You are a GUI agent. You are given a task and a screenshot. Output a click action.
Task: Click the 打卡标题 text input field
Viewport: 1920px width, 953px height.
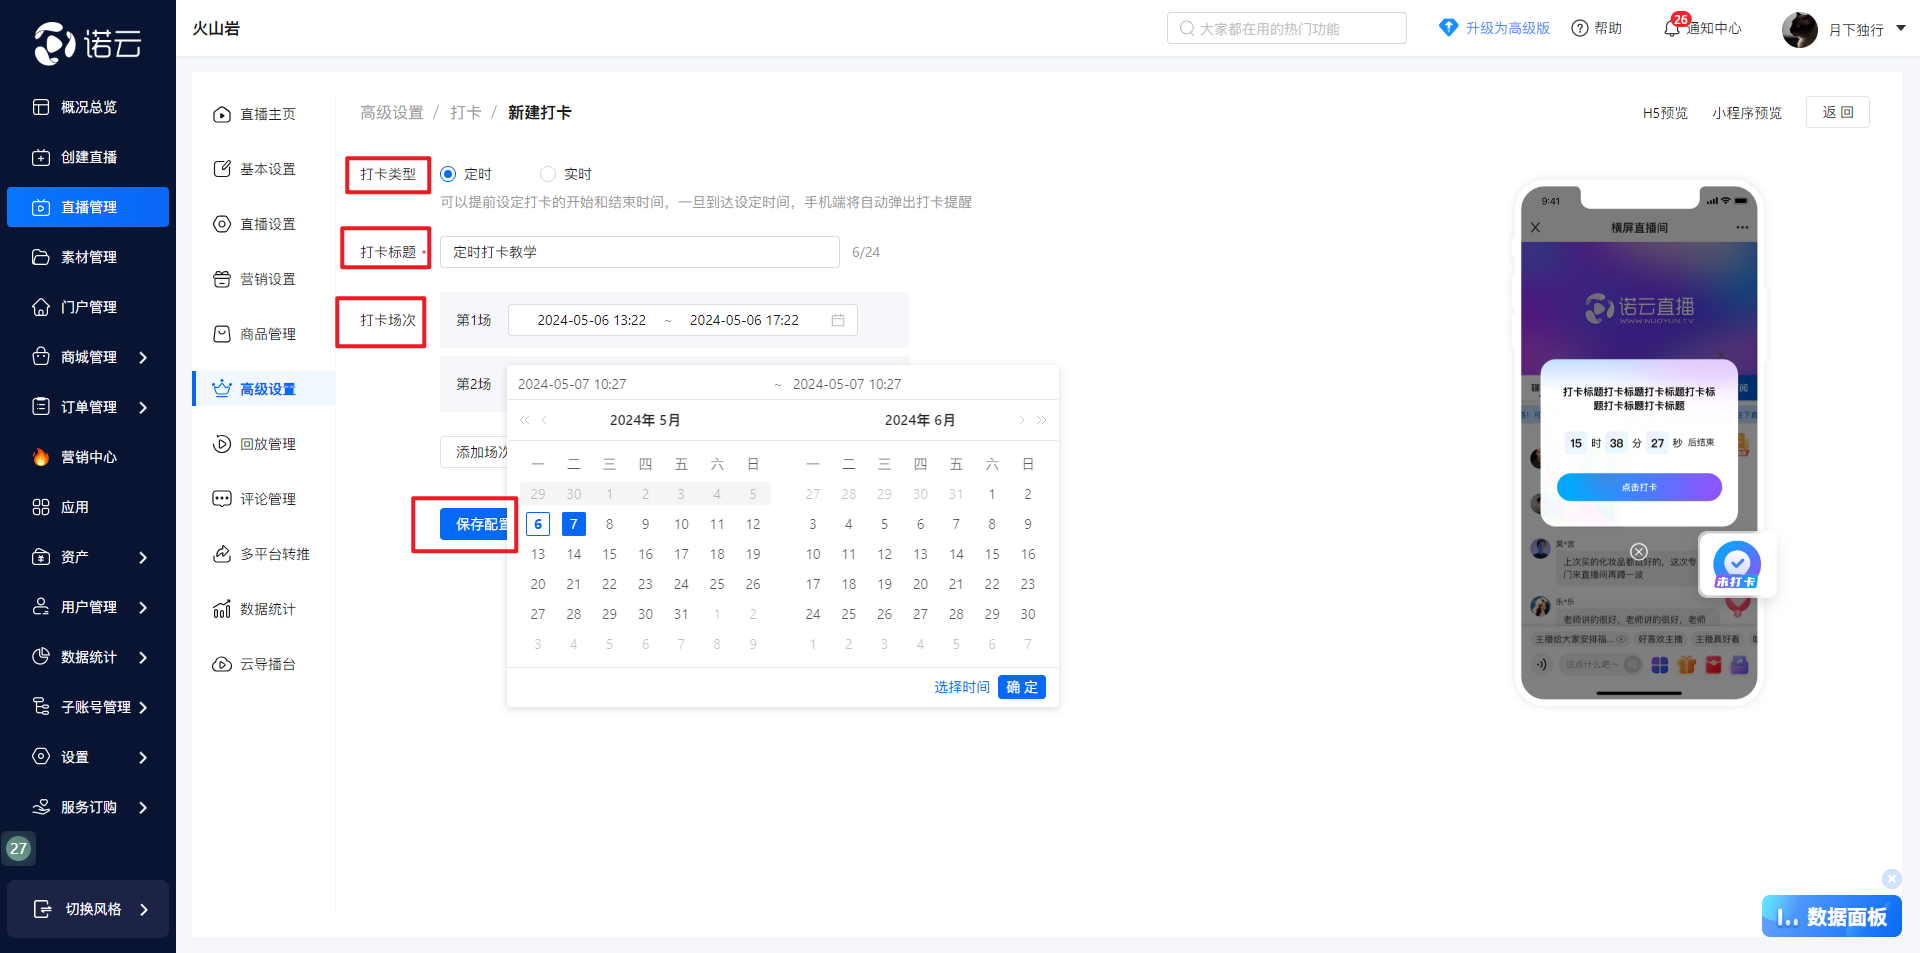[639, 252]
